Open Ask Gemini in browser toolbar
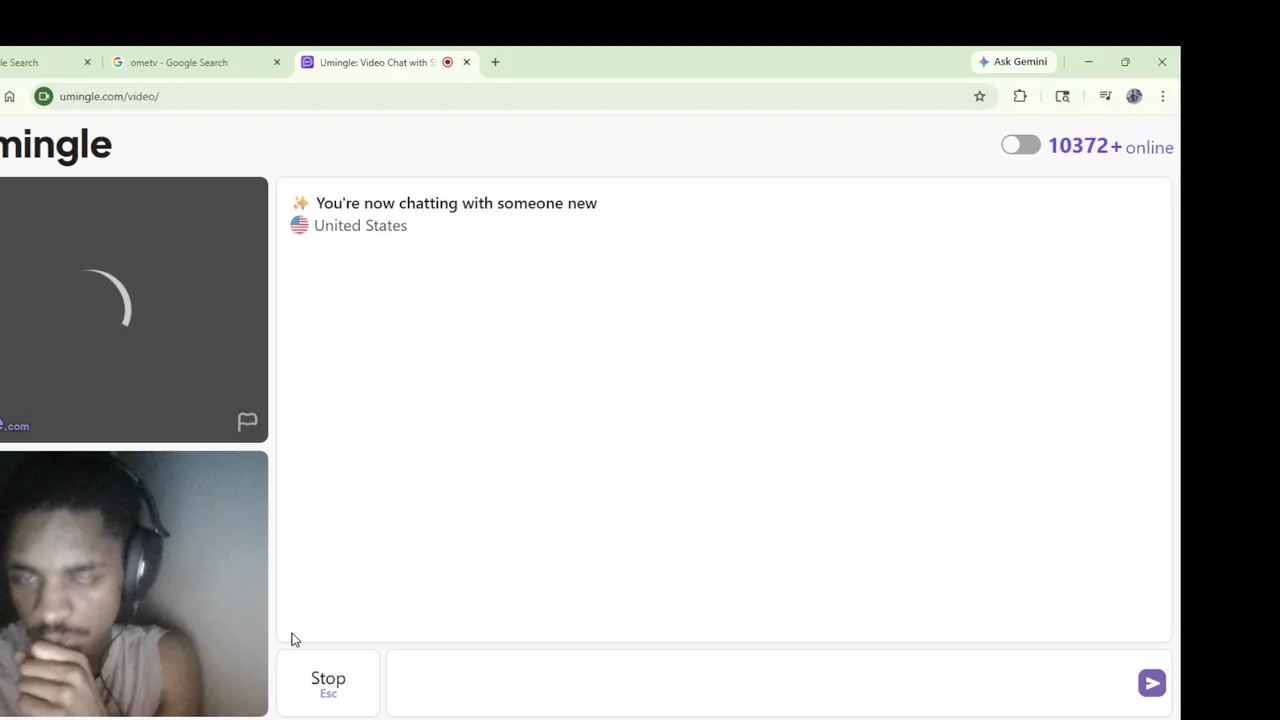This screenshot has width=1280, height=720. coord(1013,62)
